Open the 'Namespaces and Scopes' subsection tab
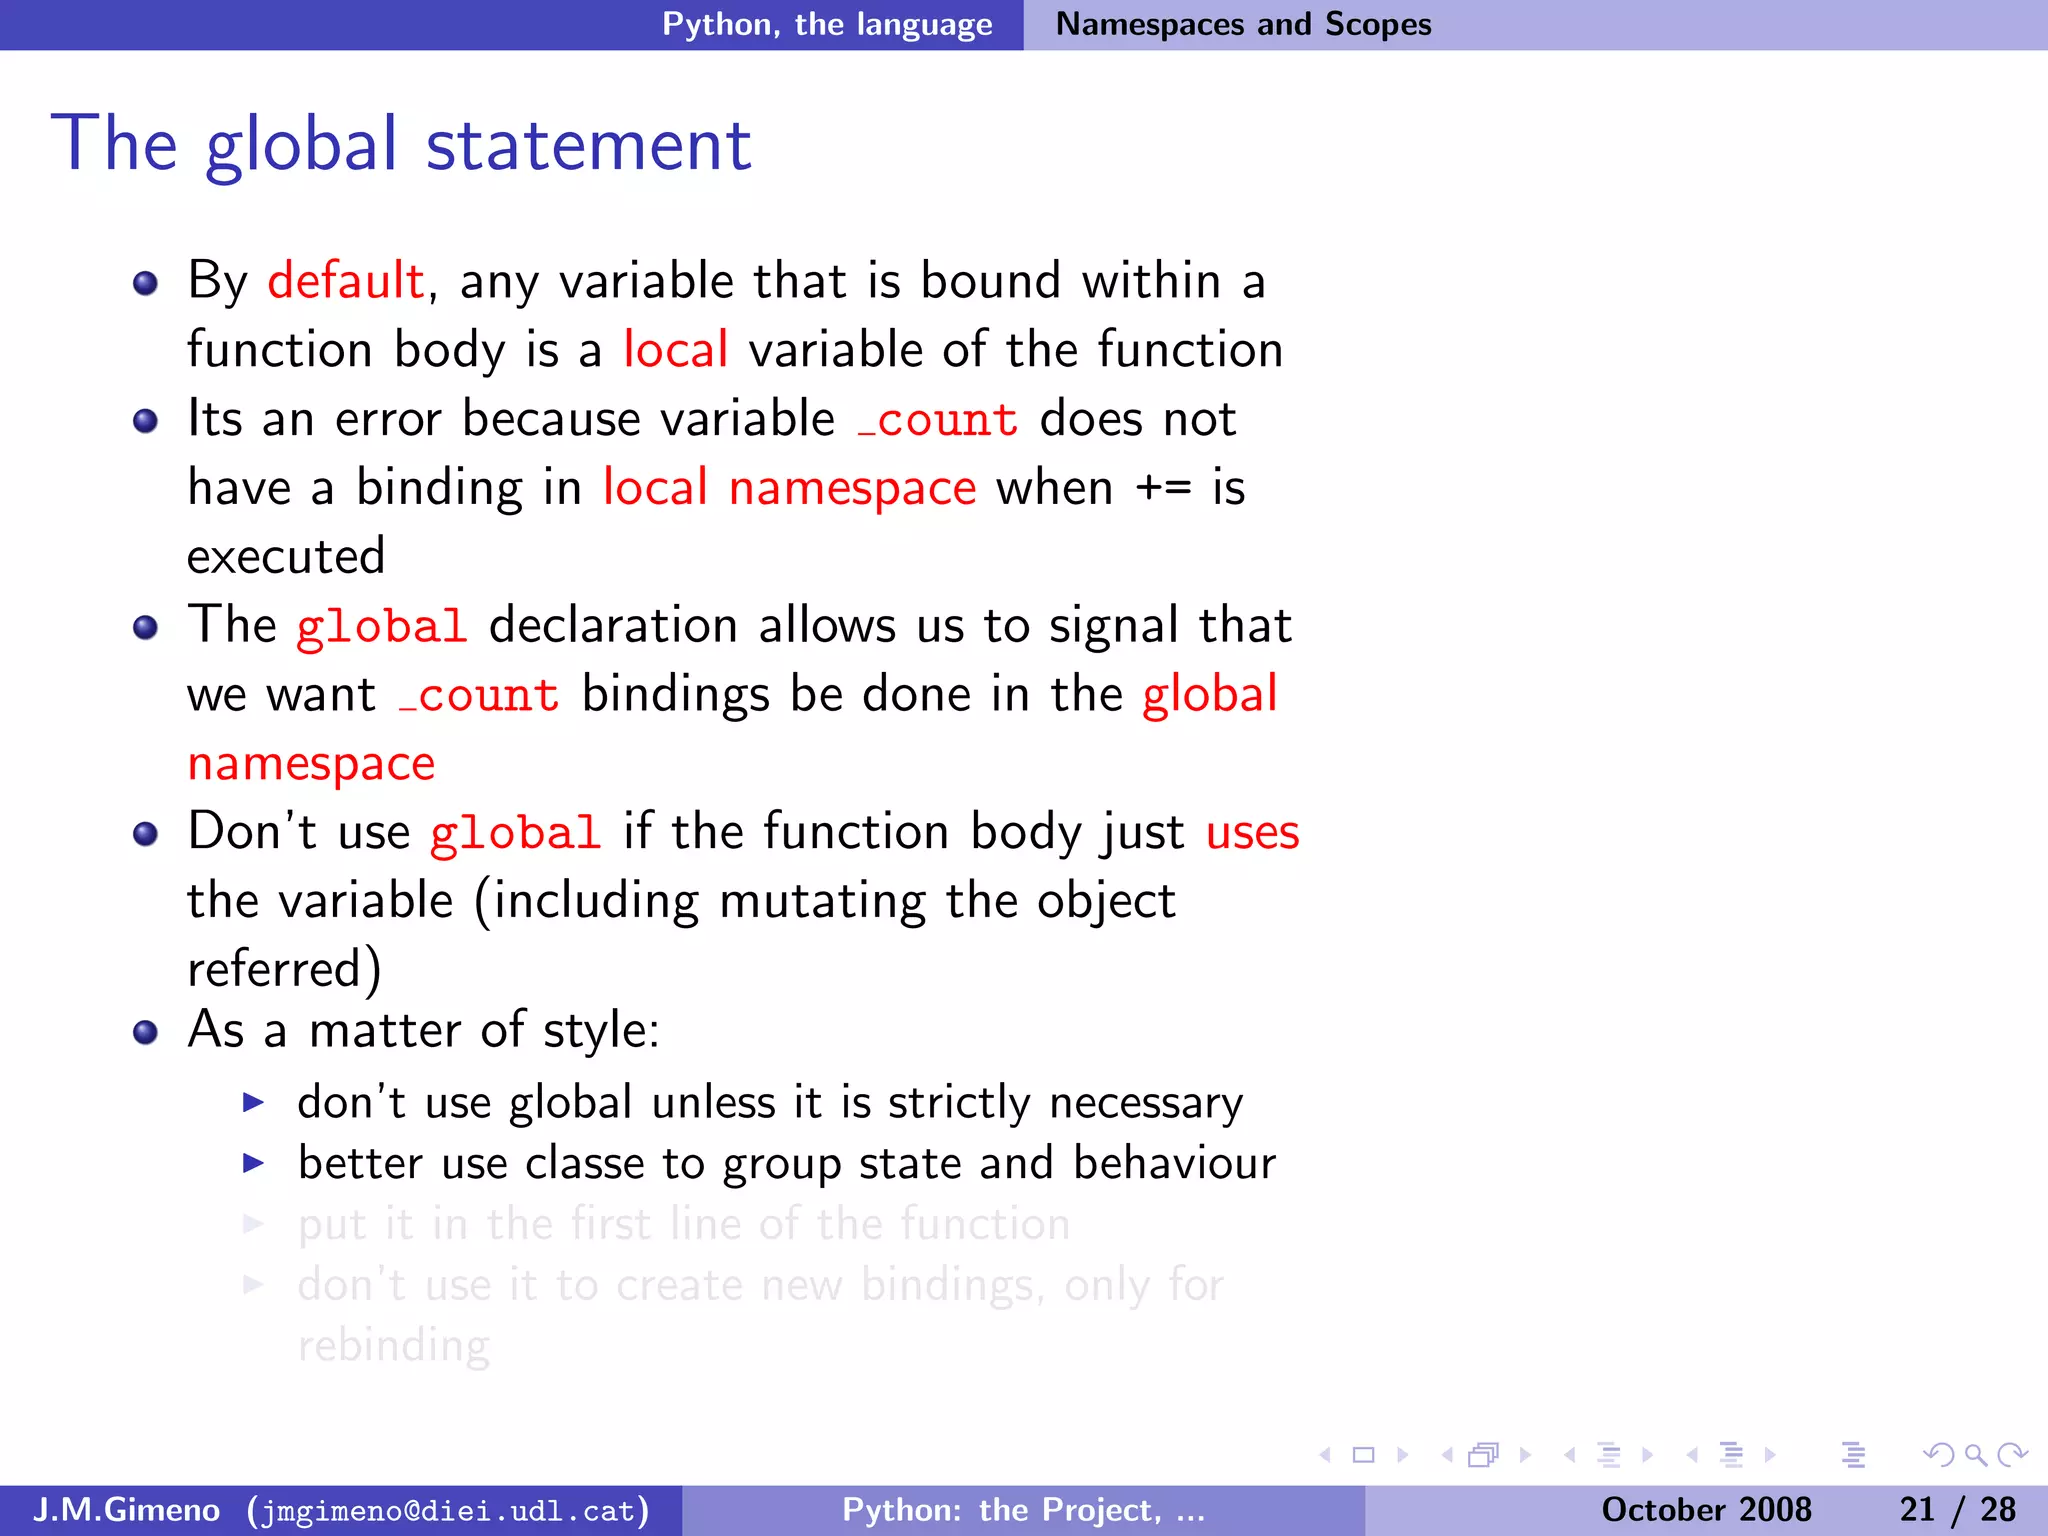The width and height of the screenshot is (2048, 1536). click(x=1243, y=24)
